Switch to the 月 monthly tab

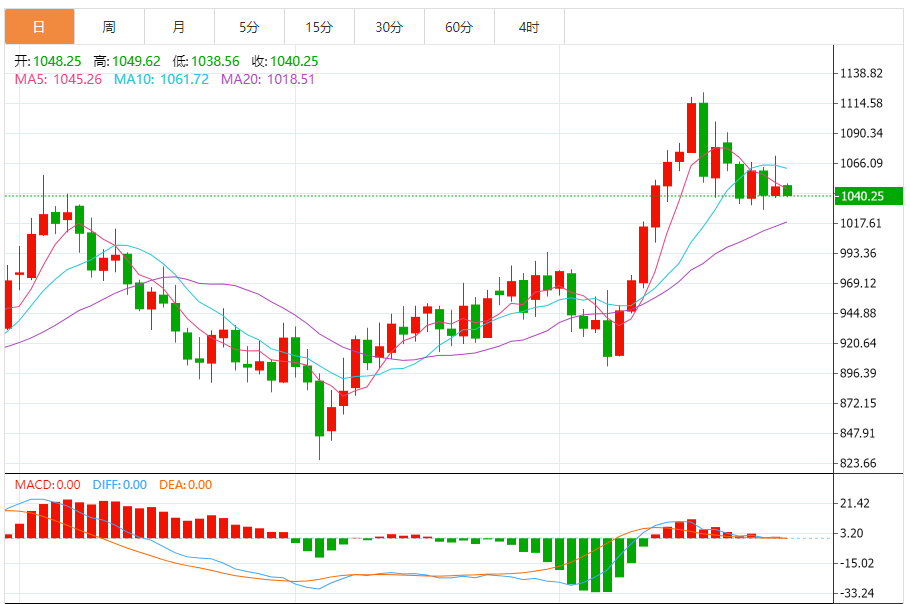179,27
